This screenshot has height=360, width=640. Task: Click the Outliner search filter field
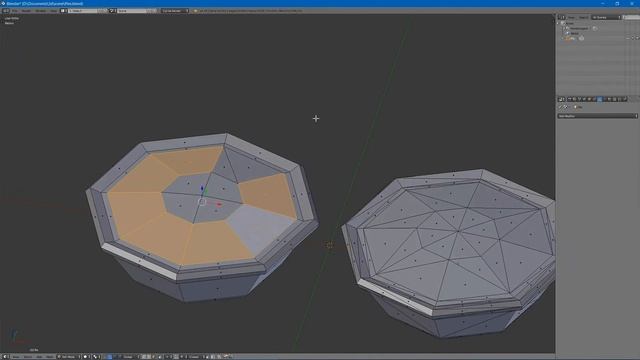point(631,18)
